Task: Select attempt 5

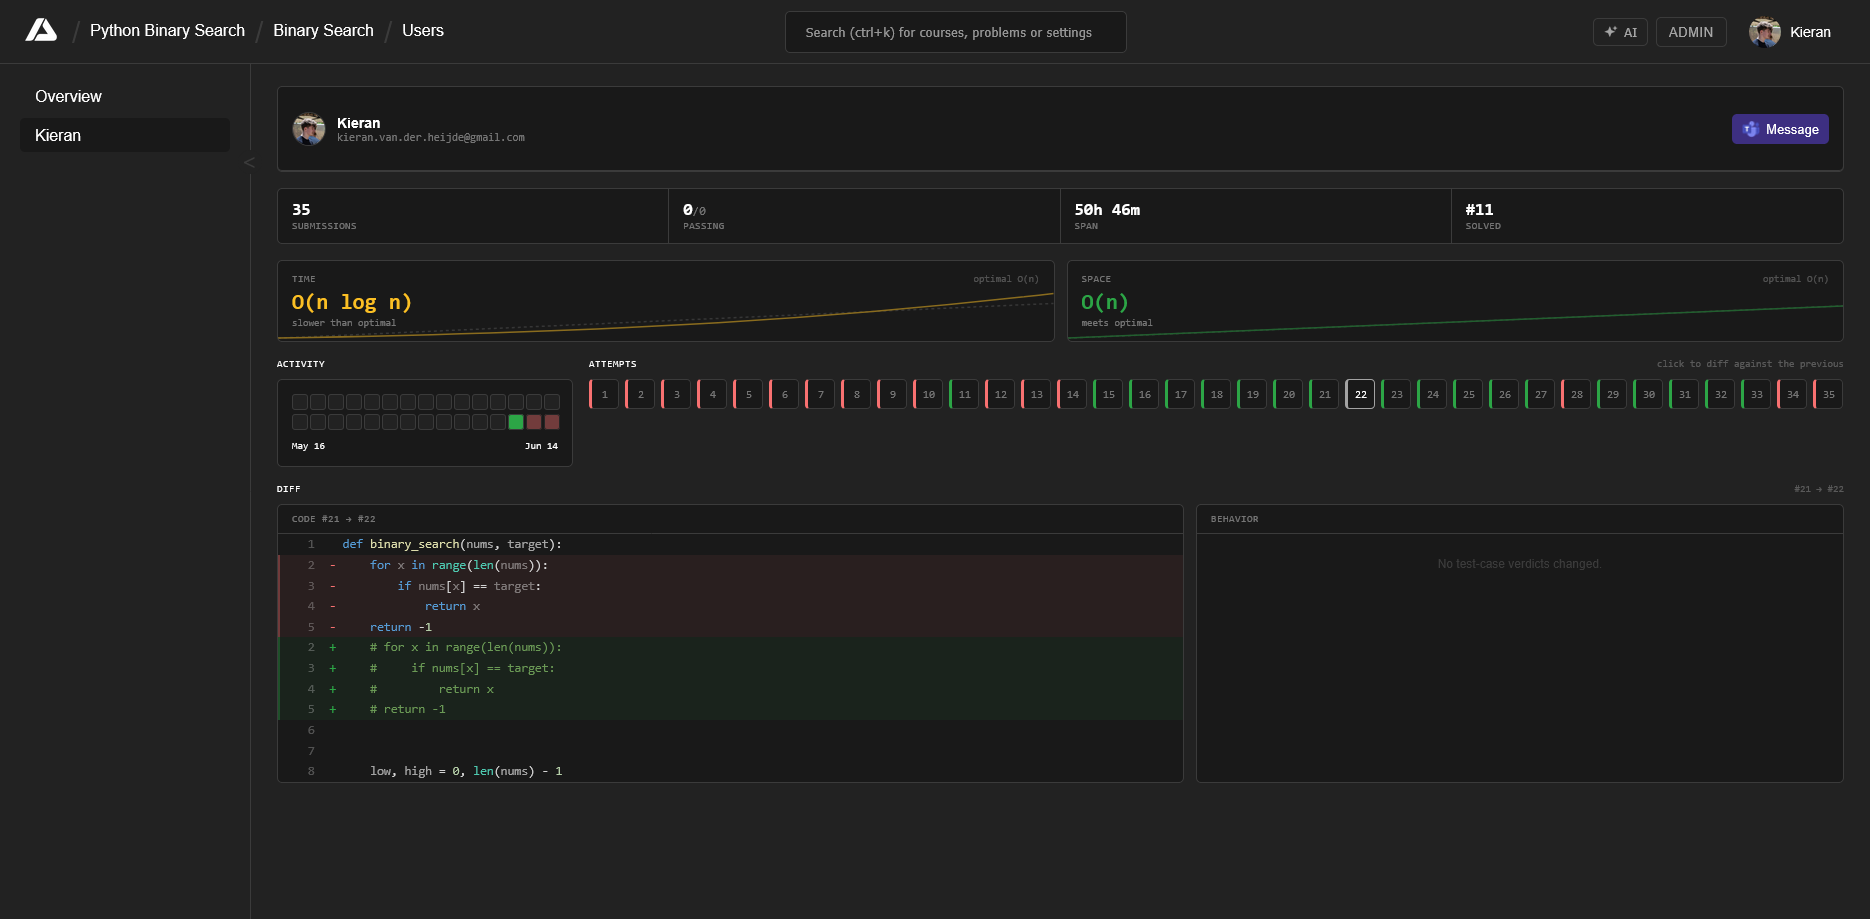Action: coord(748,394)
